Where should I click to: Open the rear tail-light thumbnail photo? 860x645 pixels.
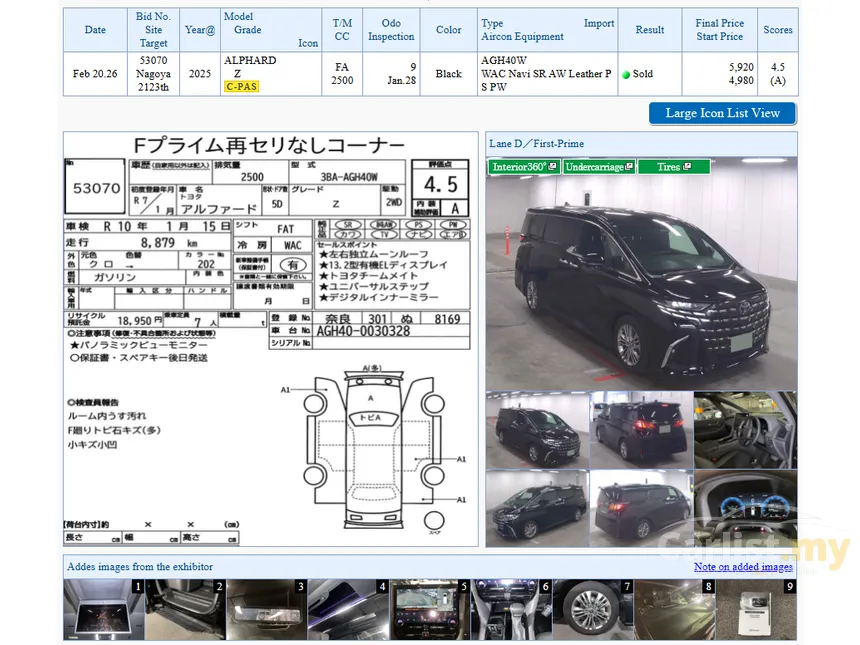click(641, 430)
